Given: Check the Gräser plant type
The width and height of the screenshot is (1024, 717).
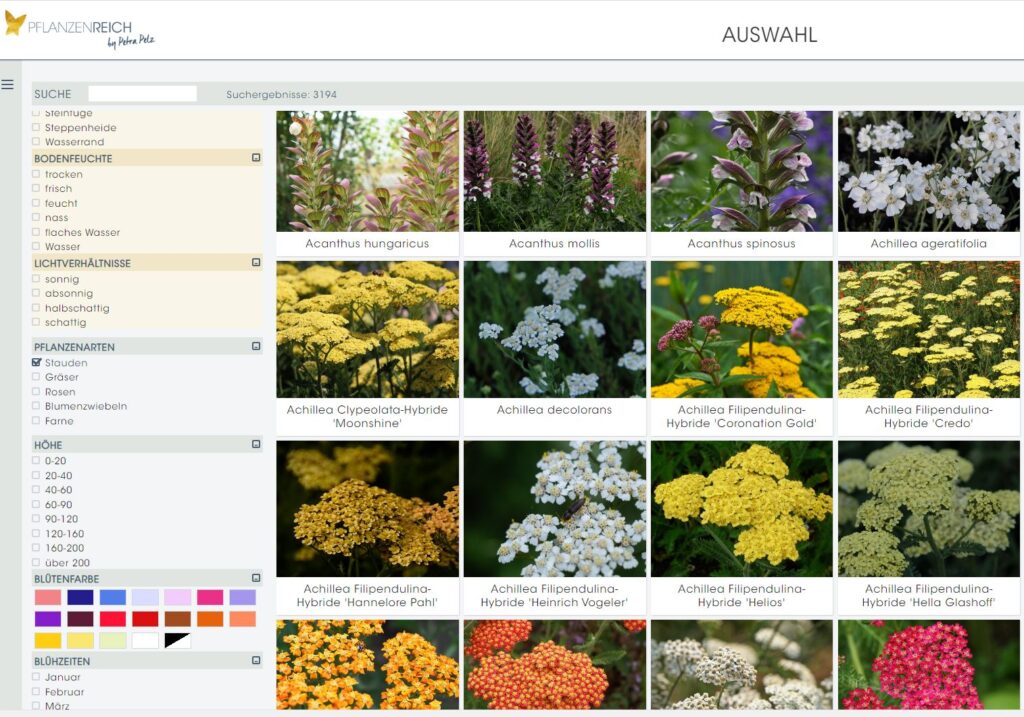Looking at the screenshot, I should coord(36,377).
